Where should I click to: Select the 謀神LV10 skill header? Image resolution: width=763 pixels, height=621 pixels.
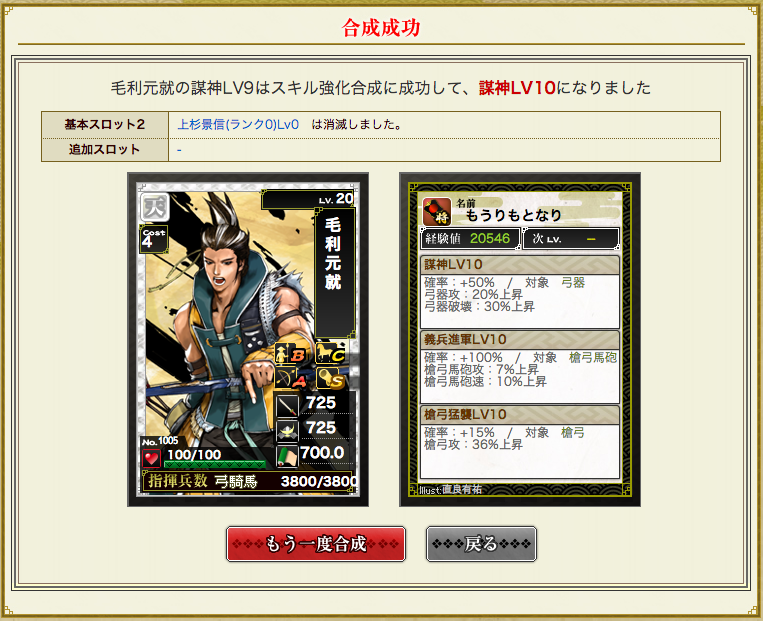click(520, 265)
